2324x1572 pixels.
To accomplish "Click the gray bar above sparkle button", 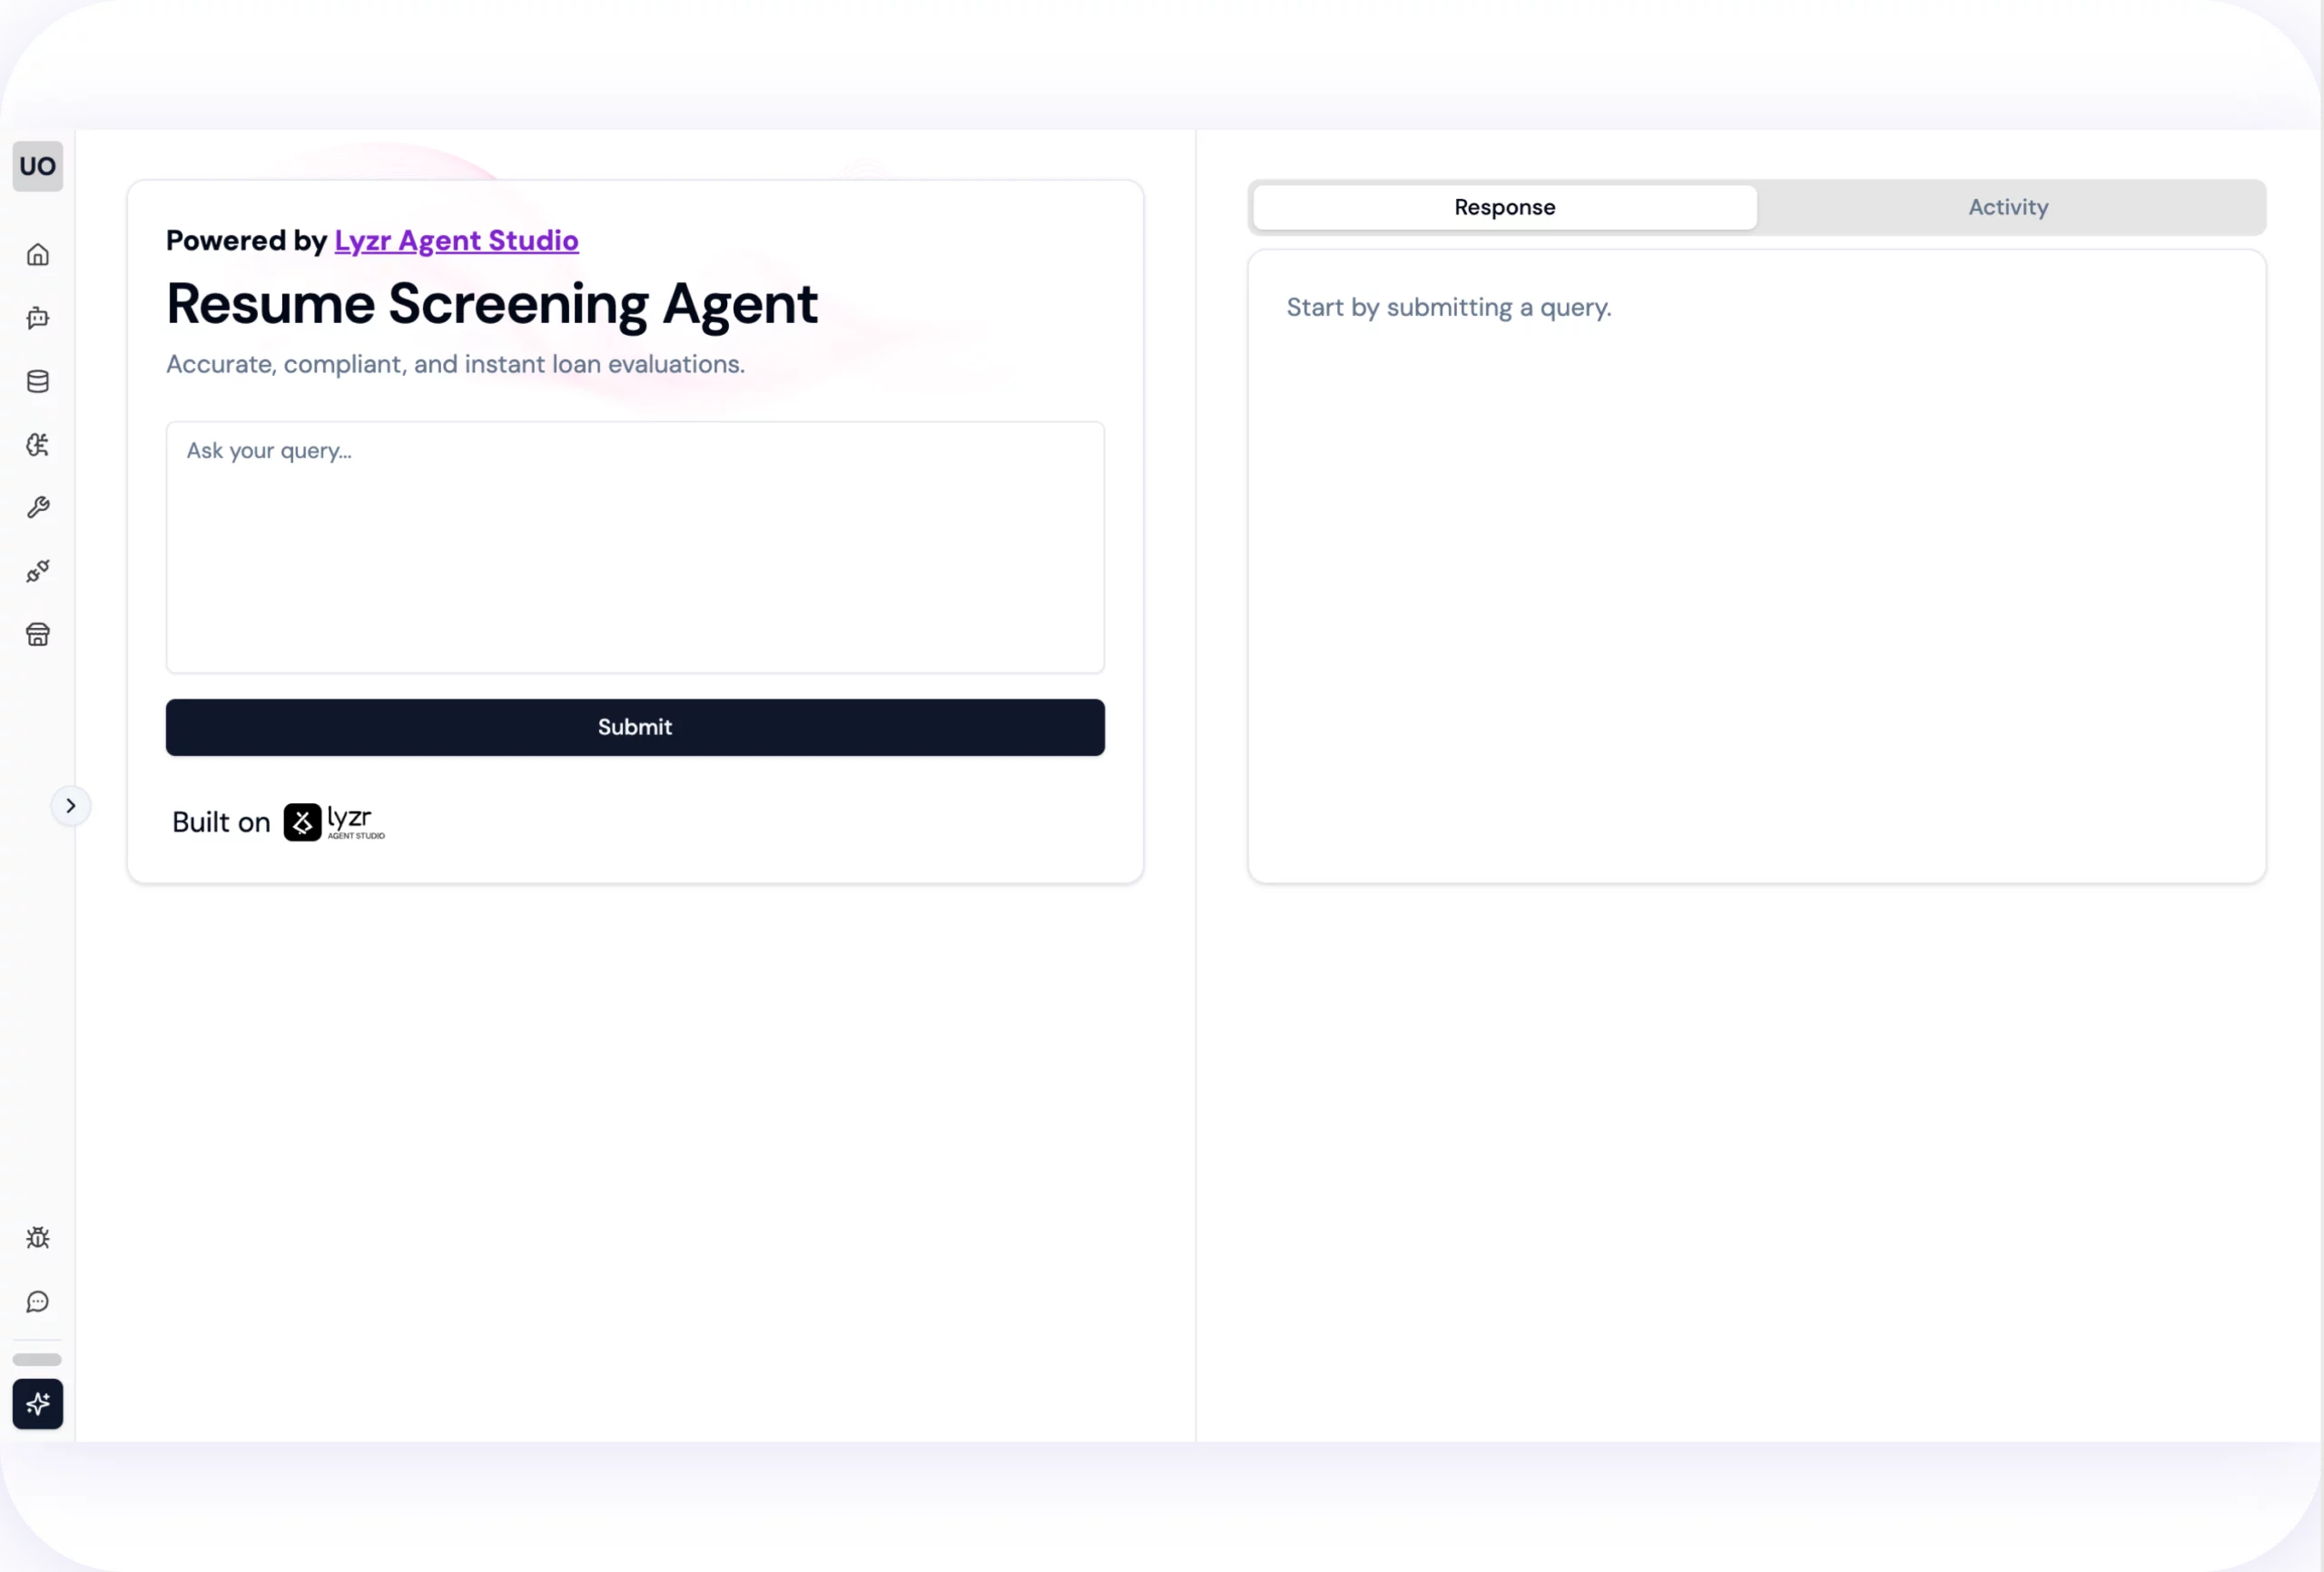I will pyautogui.click(x=38, y=1360).
